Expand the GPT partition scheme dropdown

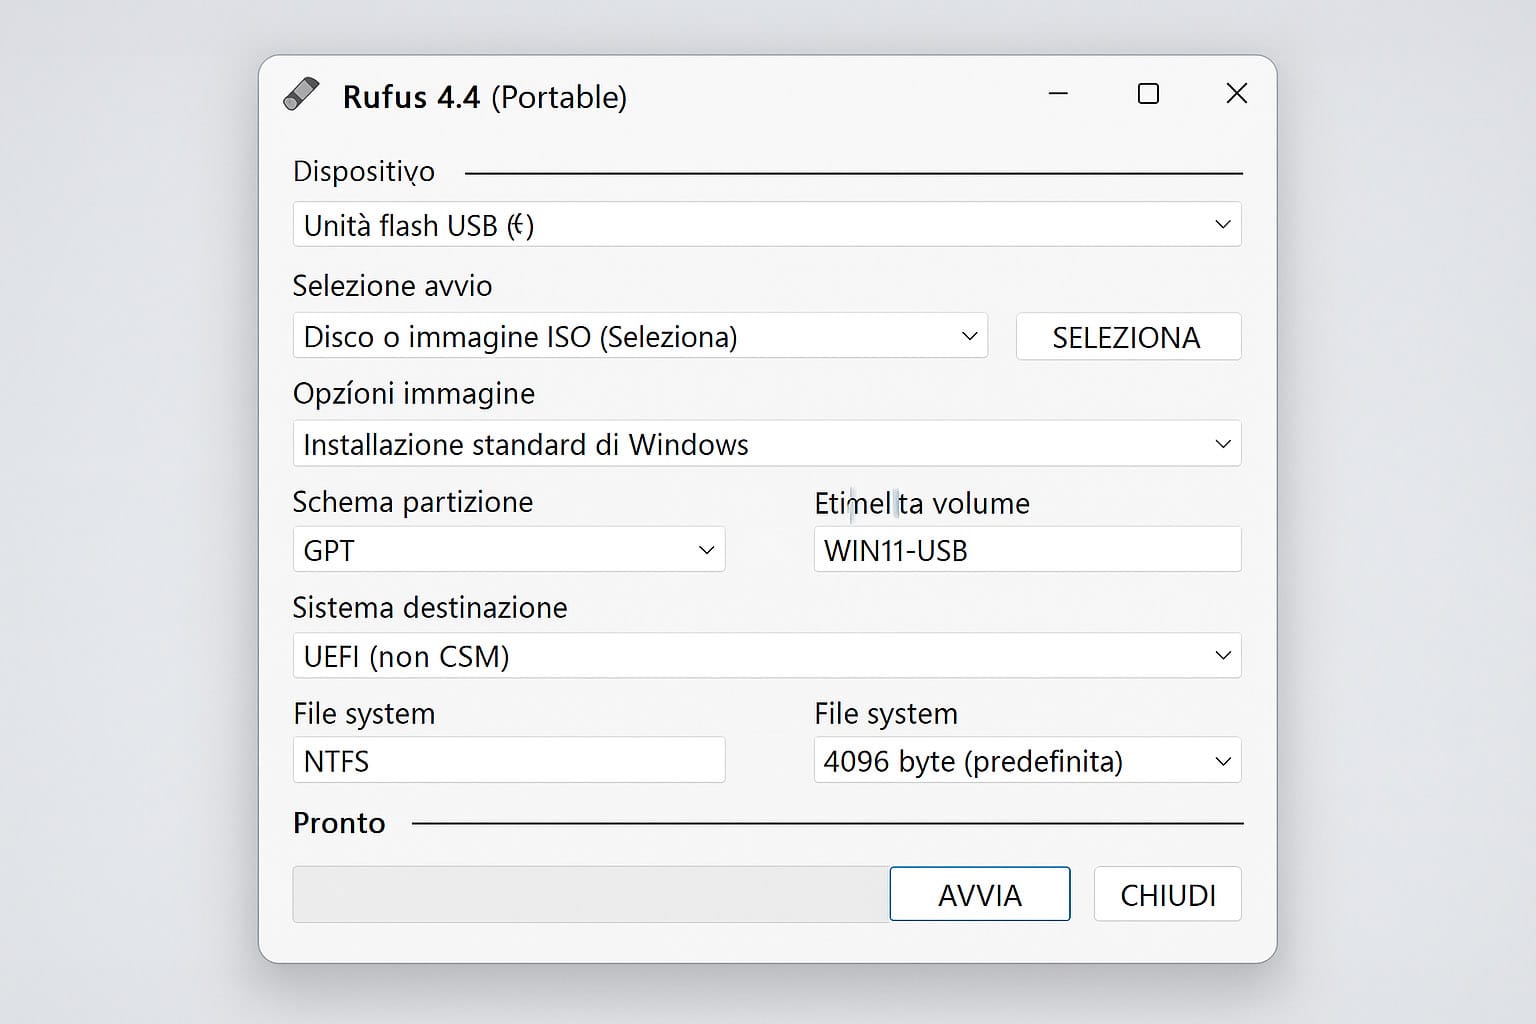(x=508, y=550)
